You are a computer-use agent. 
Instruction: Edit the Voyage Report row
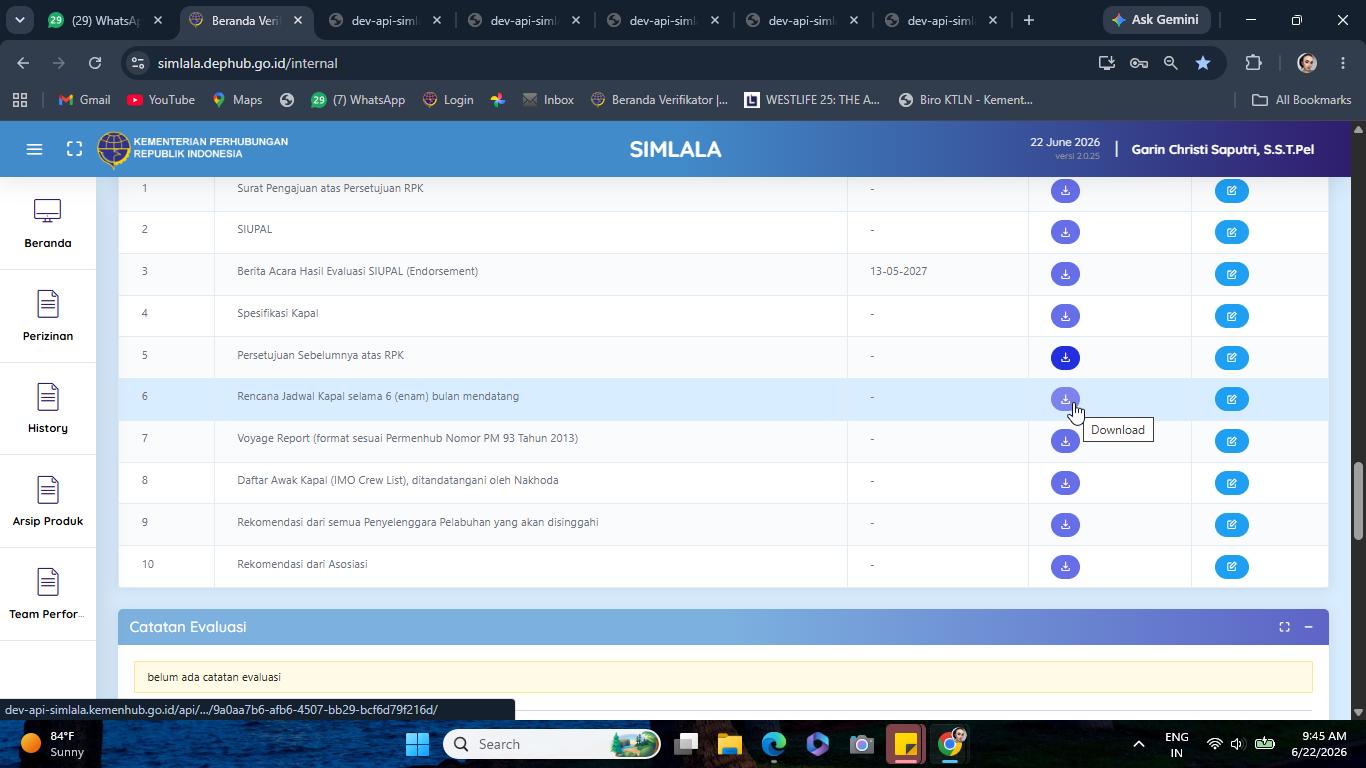click(1231, 441)
